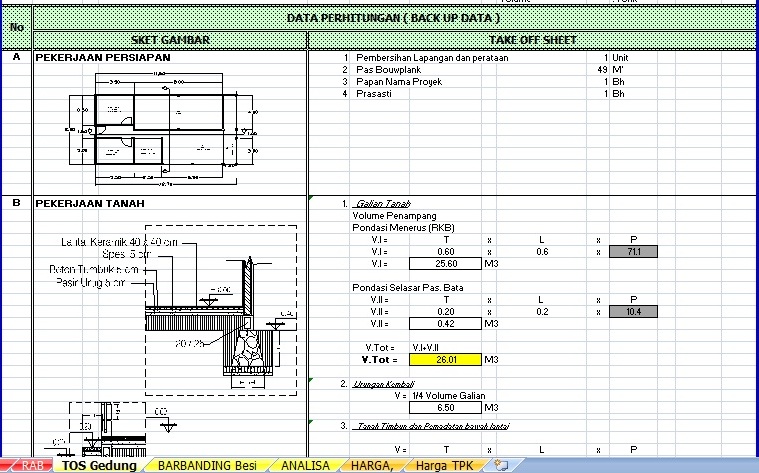
Task: Click the insert new worksheet icon
Action: point(501,466)
